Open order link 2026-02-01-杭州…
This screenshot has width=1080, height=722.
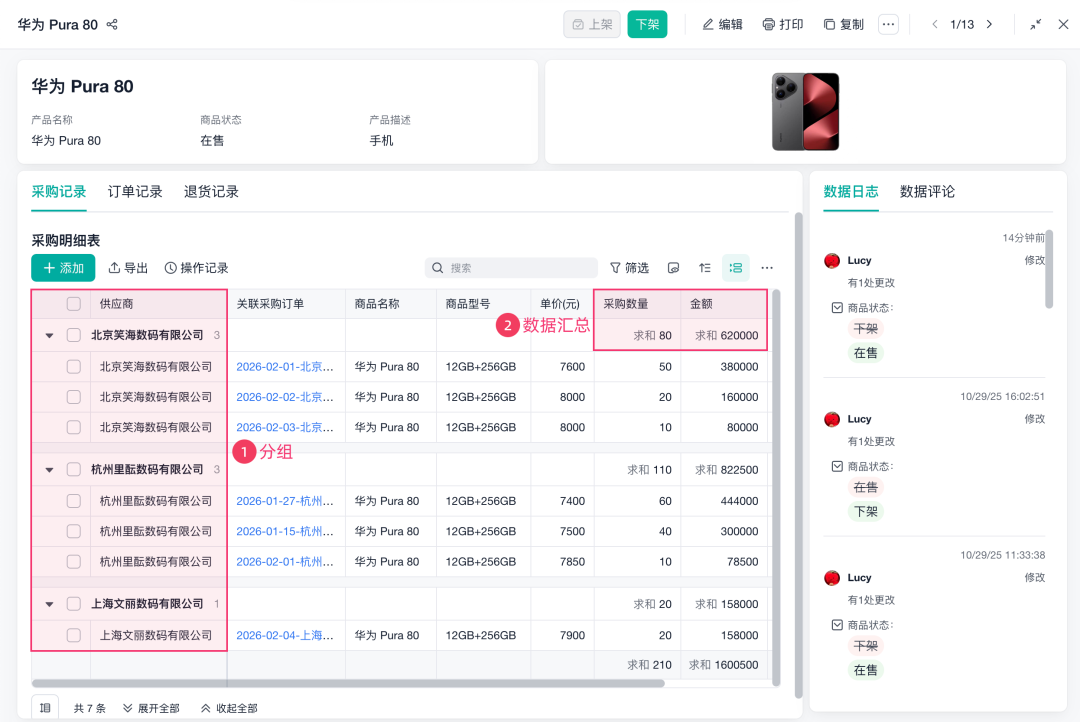284,562
